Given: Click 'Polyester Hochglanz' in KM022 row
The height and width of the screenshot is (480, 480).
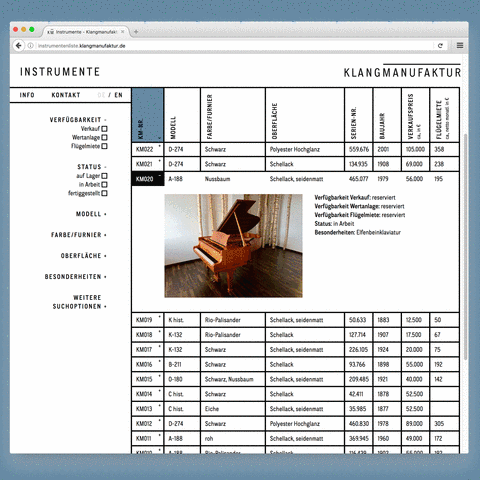Looking at the screenshot, I should pos(295,149).
